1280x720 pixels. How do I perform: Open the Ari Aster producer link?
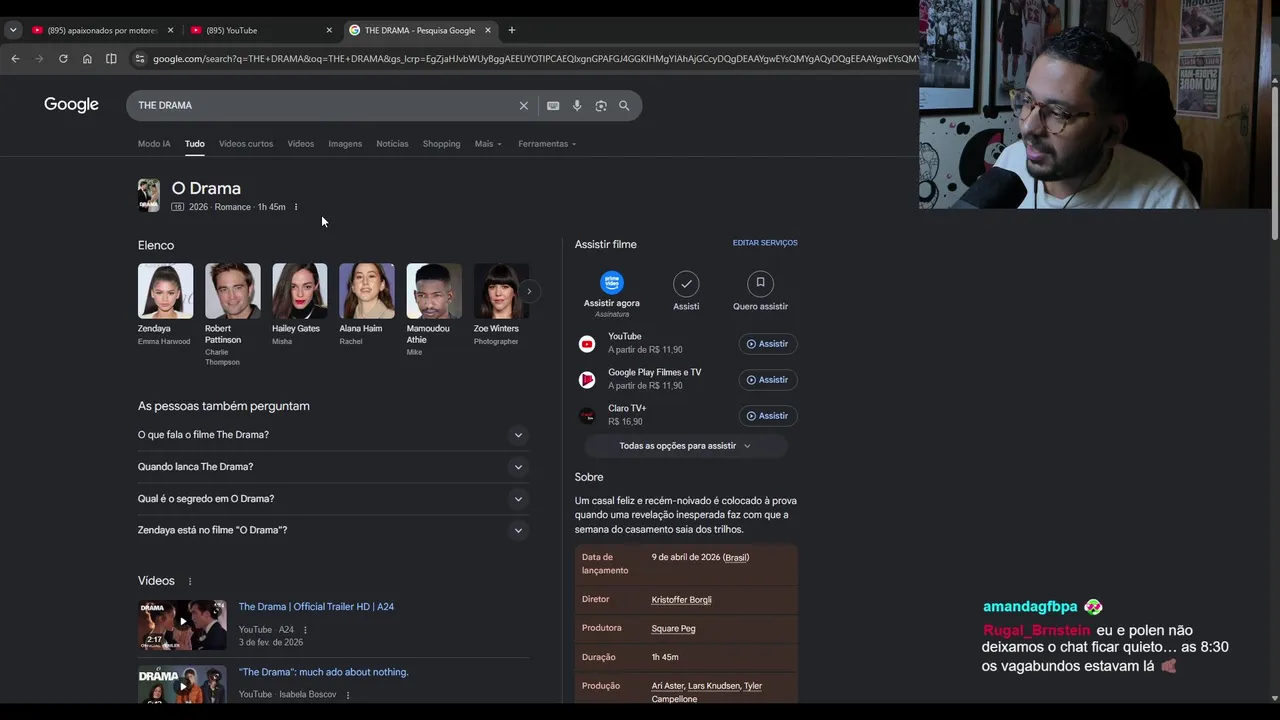668,686
